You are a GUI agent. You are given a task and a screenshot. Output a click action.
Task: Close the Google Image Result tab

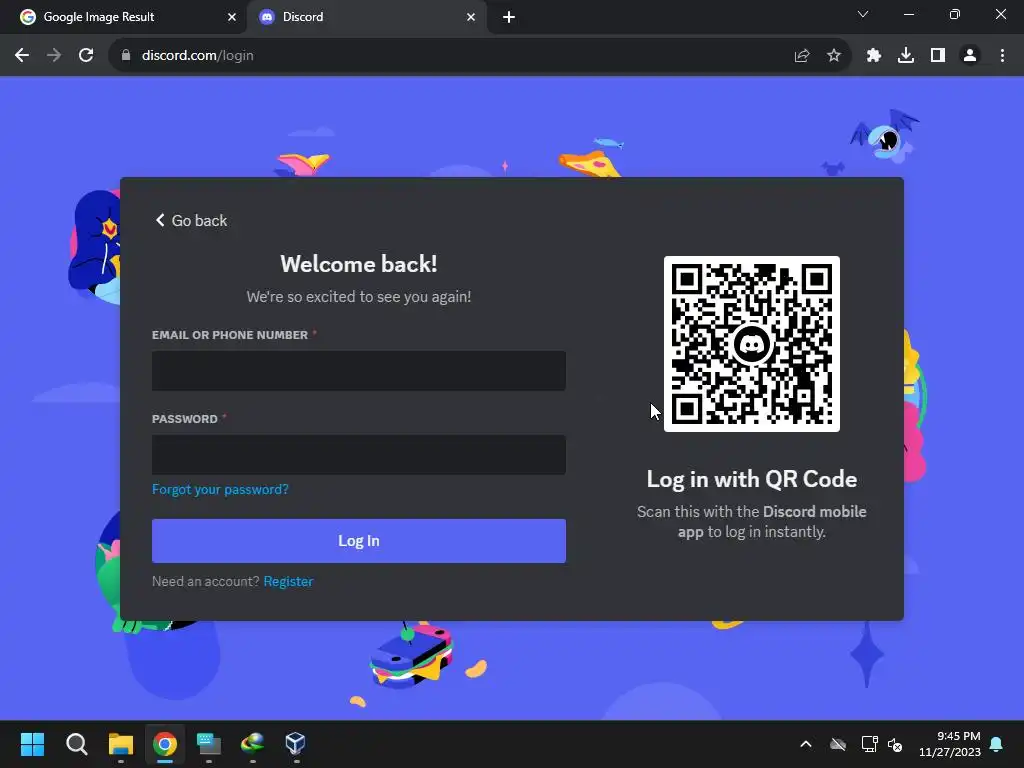232,17
